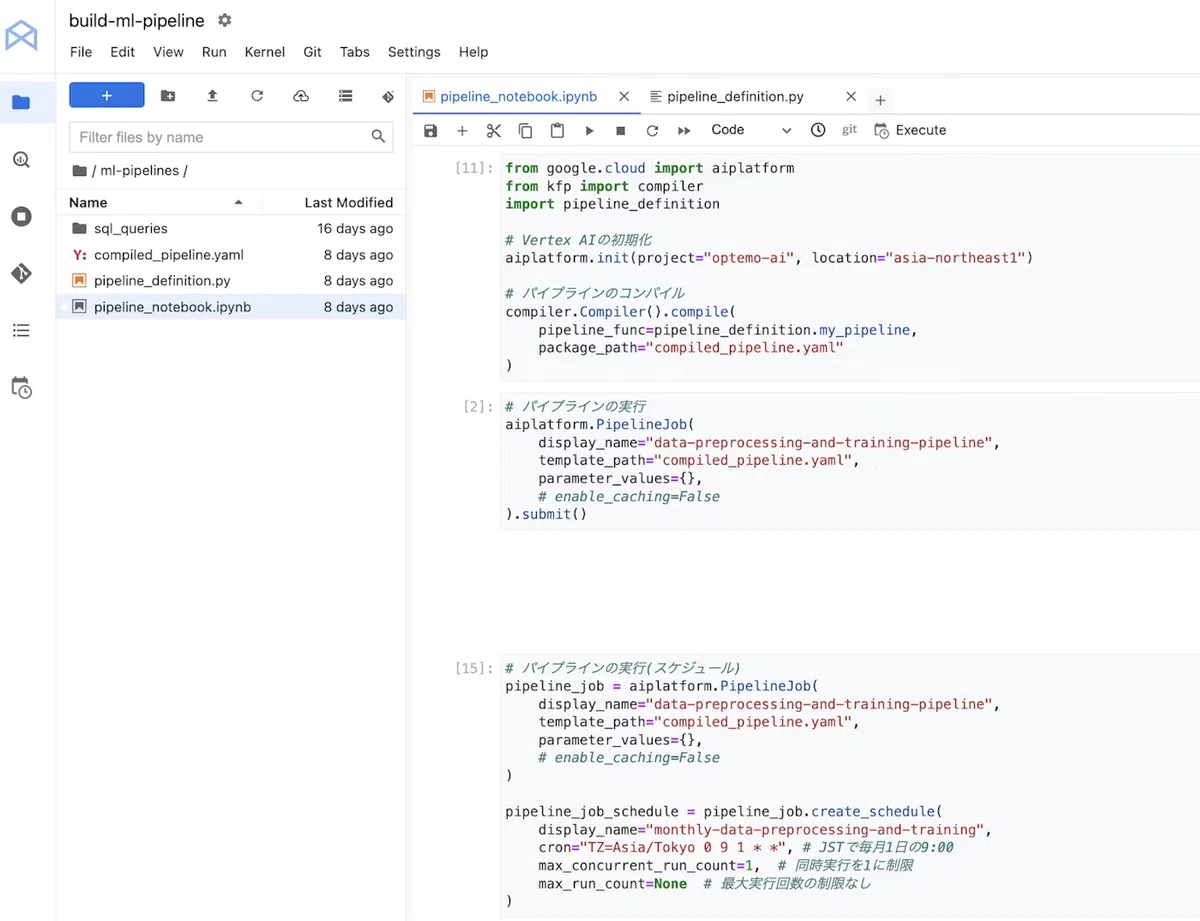The width and height of the screenshot is (1200, 921).
Task: Click inside the PipelineJob submit cell
Action: 850,461
